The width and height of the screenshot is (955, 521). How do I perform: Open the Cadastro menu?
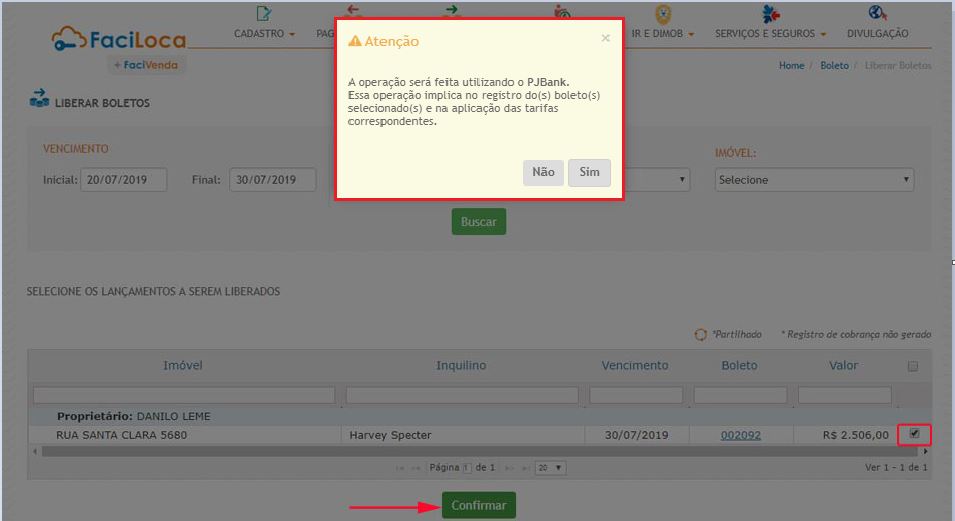(x=264, y=34)
